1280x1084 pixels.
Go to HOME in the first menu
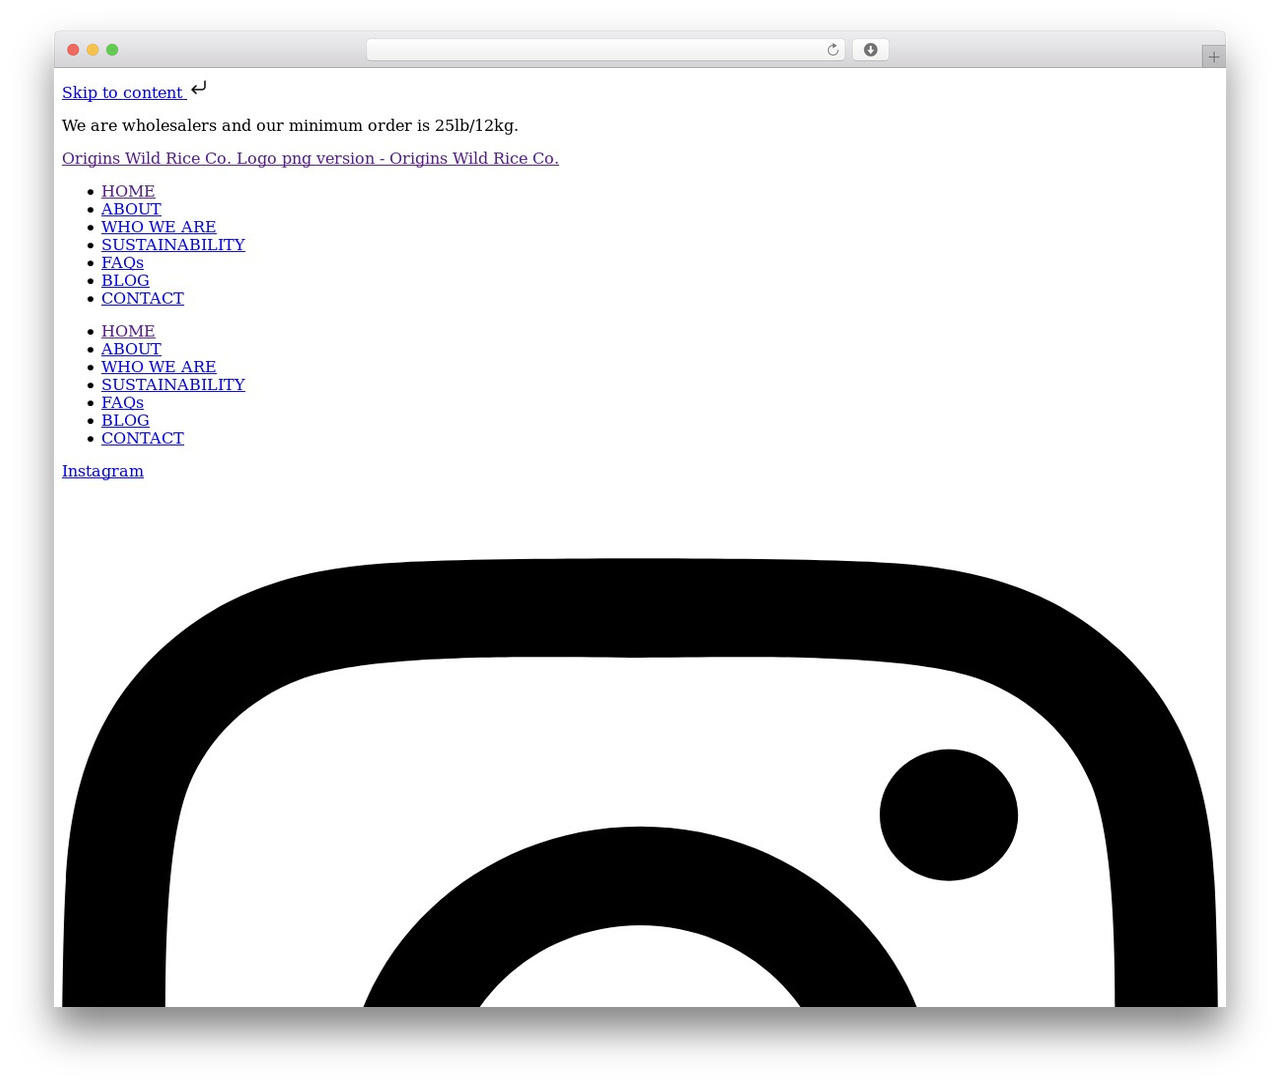click(128, 191)
